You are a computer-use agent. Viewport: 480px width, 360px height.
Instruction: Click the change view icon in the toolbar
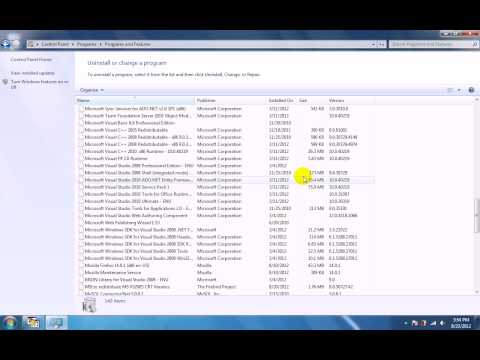(450, 90)
